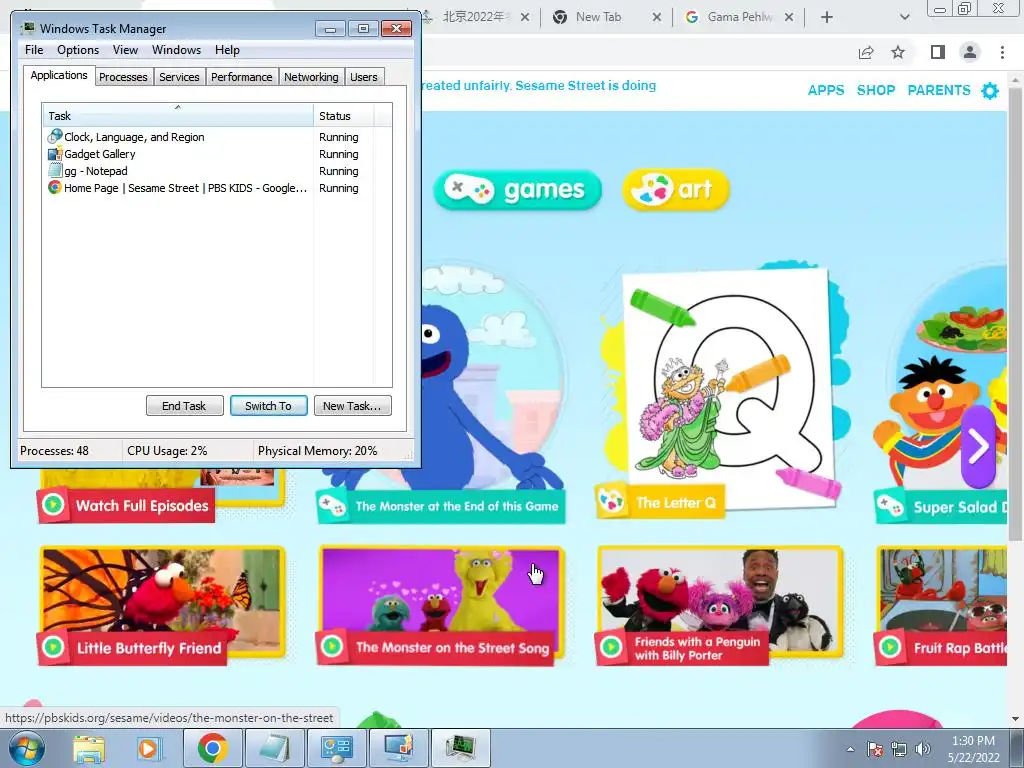The height and width of the screenshot is (768, 1024).
Task: Open Action Center flag tray icon
Action: click(x=875, y=749)
